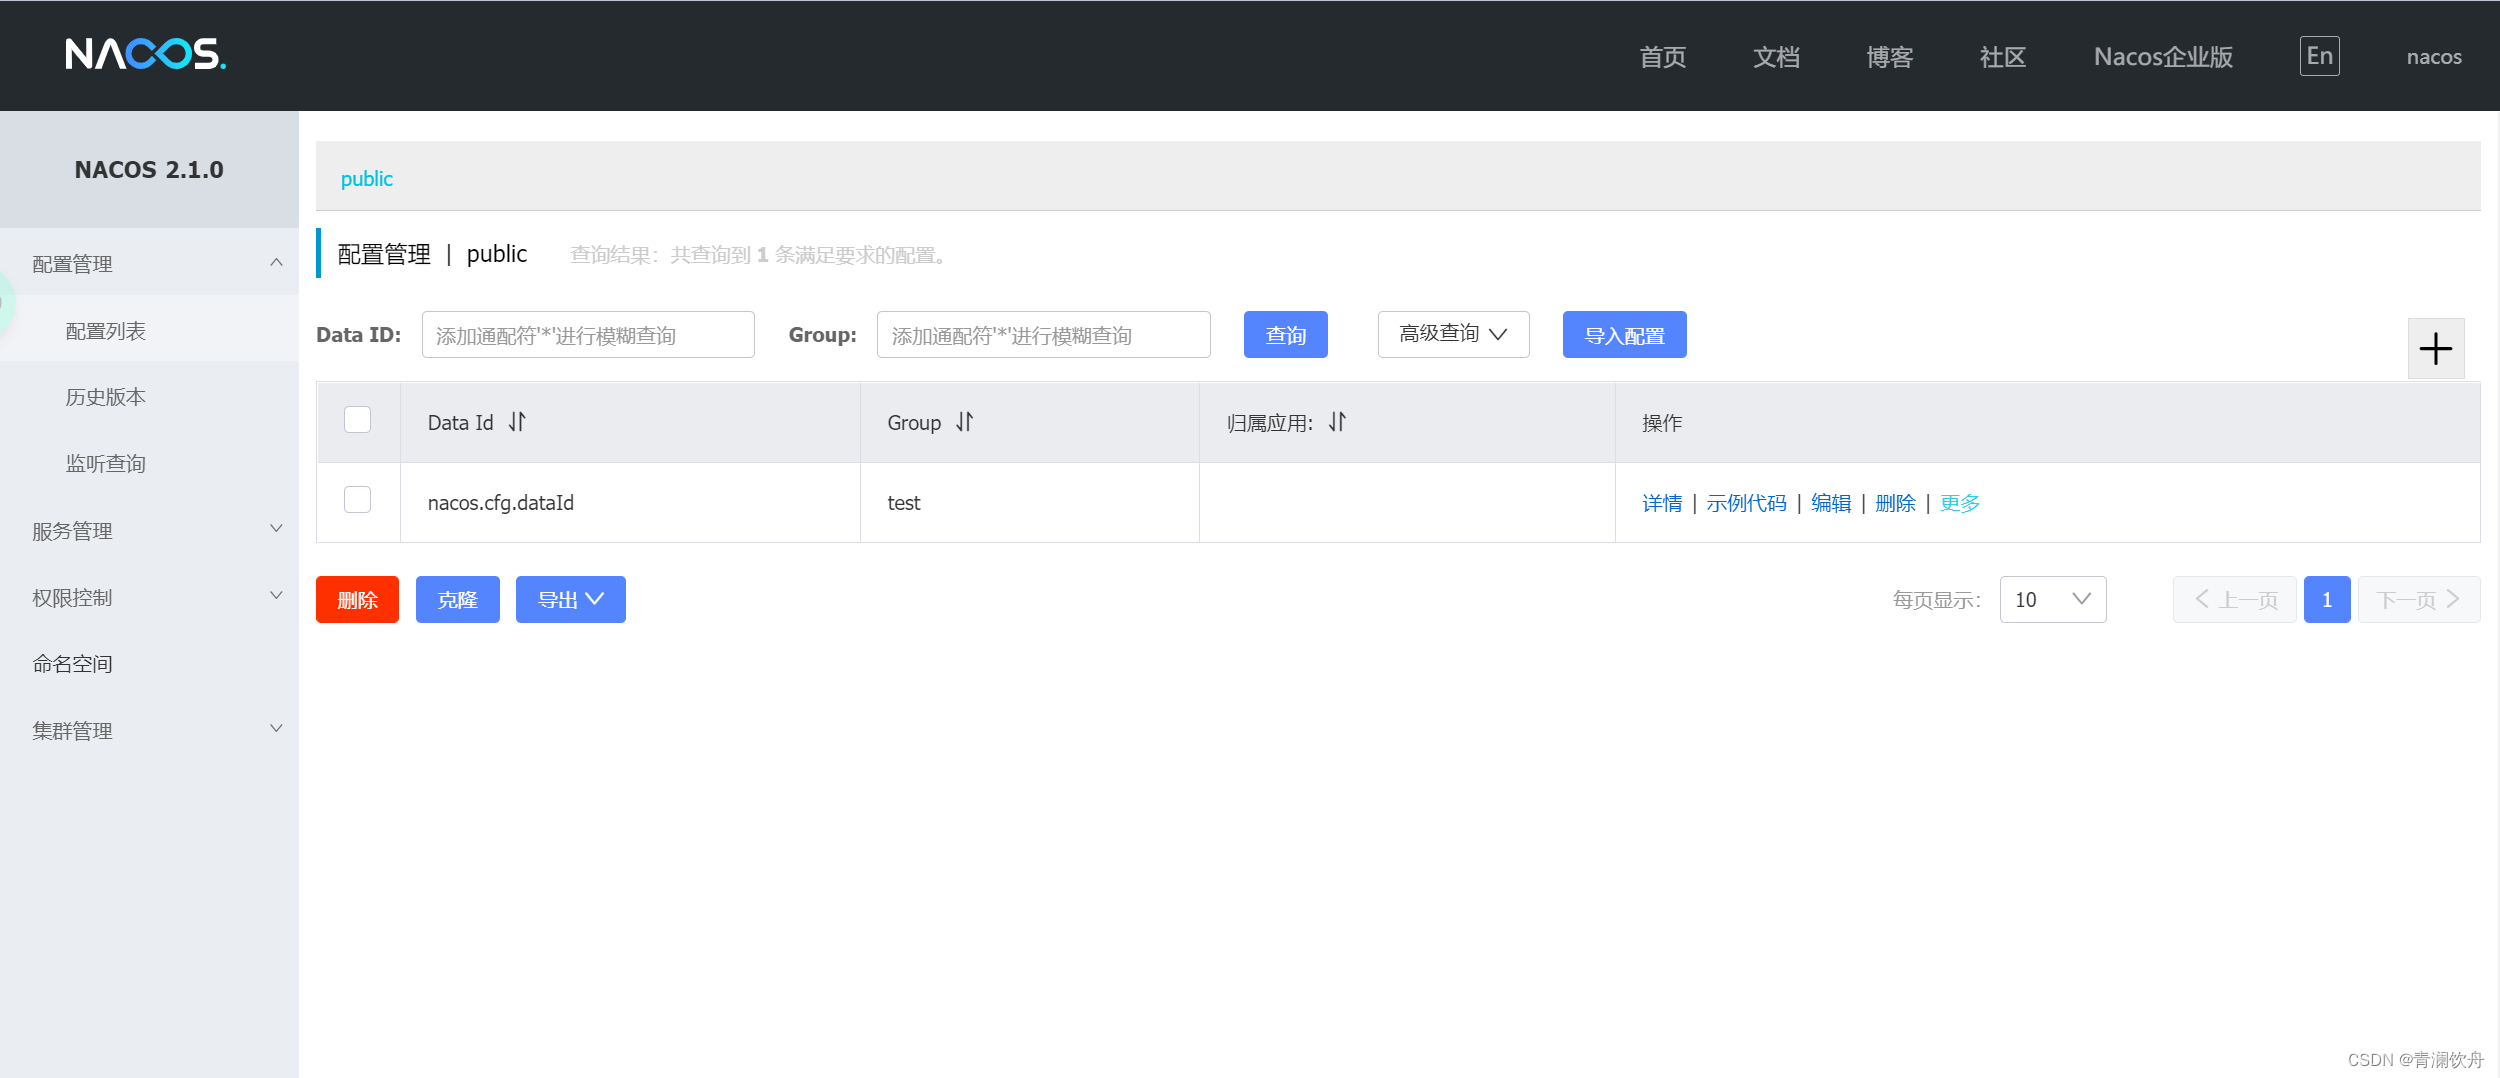The image size is (2500, 1078).
Task: Sort by Group column arrows
Action: (x=964, y=422)
